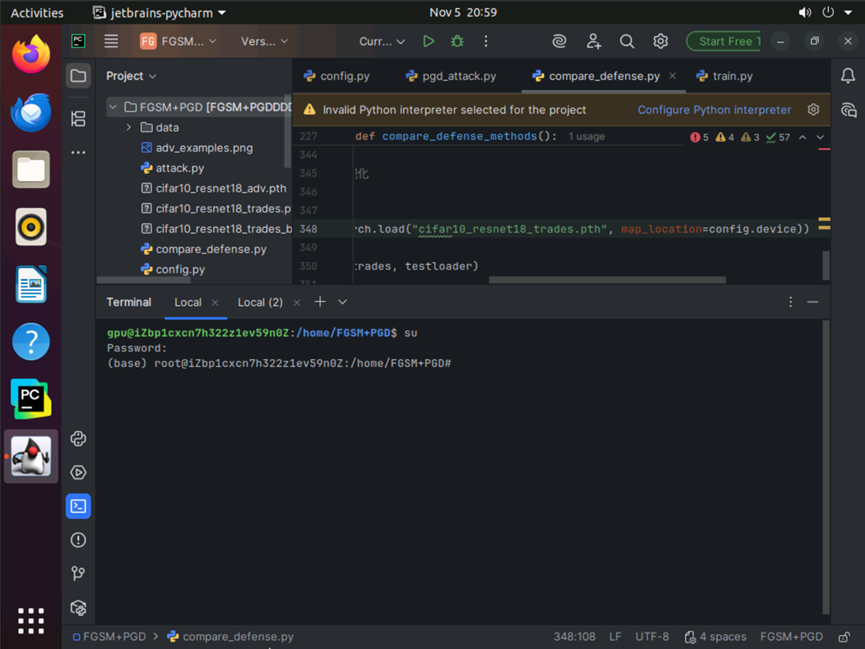Open the Git version control tool icon
Image resolution: width=865 pixels, height=649 pixels.
pyautogui.click(x=78, y=573)
